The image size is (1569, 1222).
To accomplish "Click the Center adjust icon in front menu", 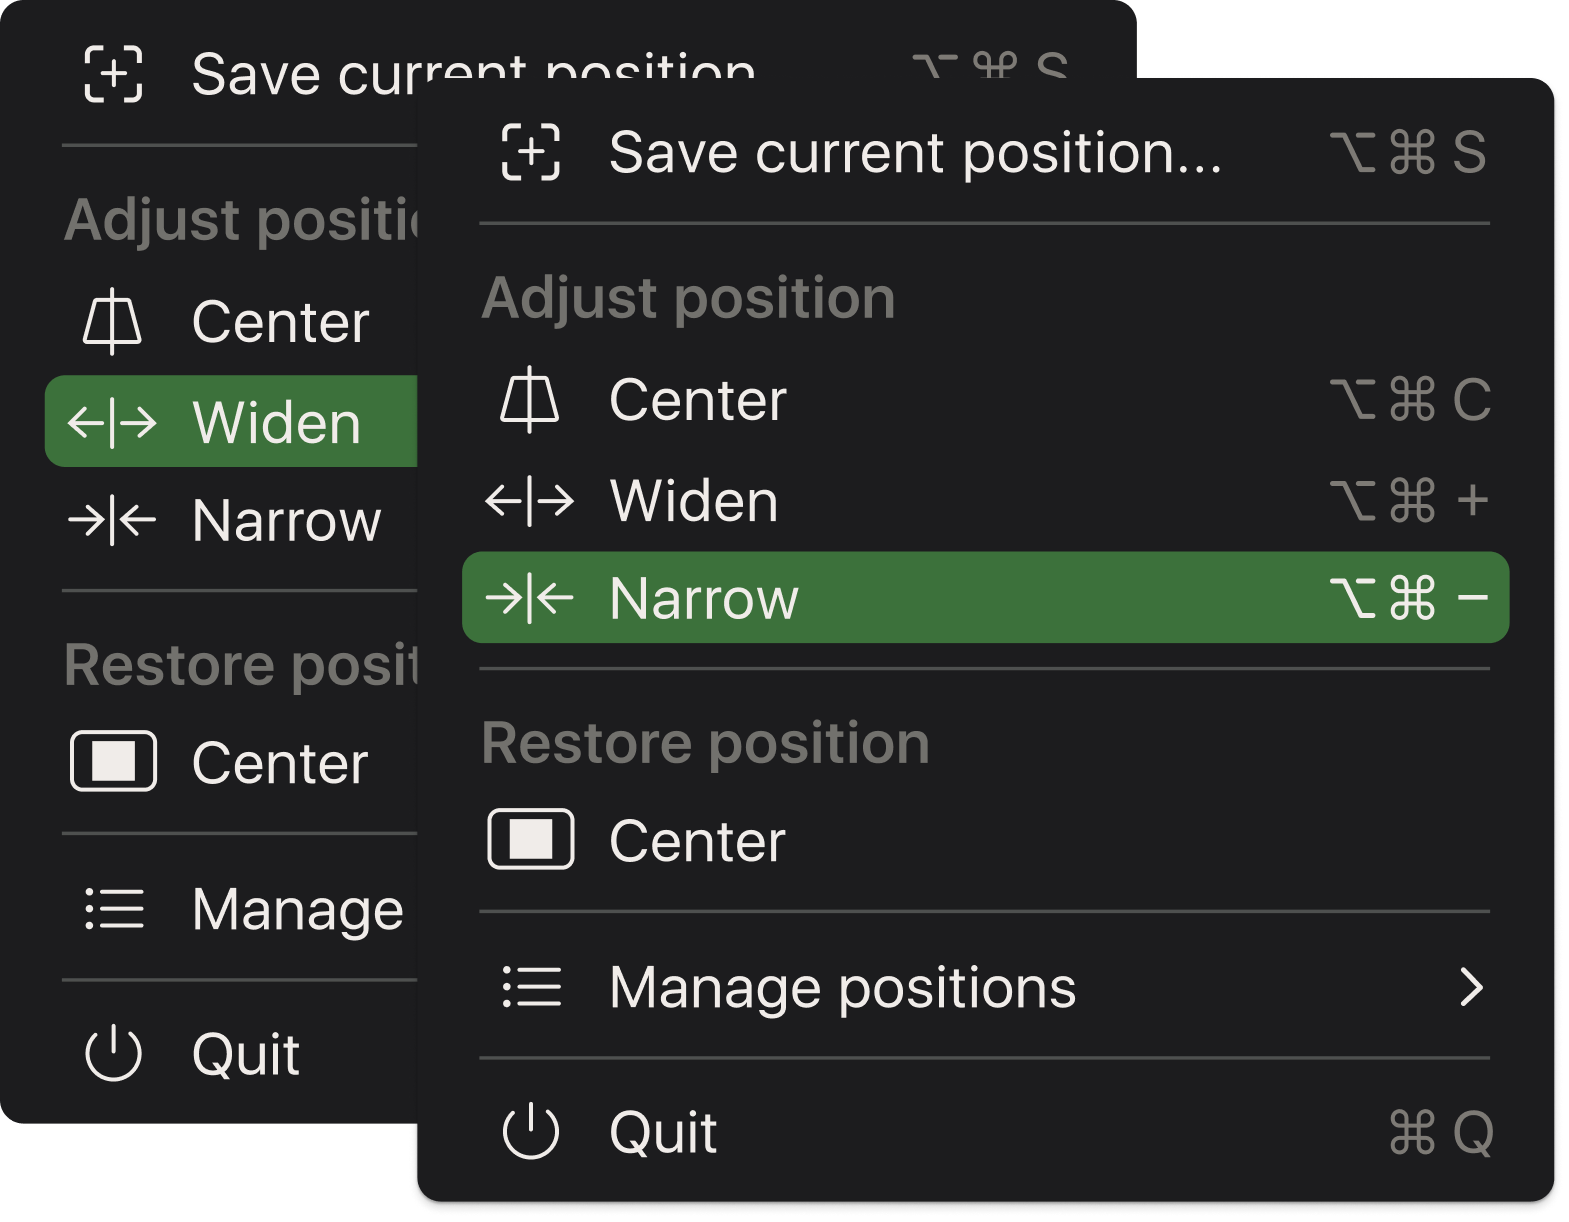I will tap(530, 400).
